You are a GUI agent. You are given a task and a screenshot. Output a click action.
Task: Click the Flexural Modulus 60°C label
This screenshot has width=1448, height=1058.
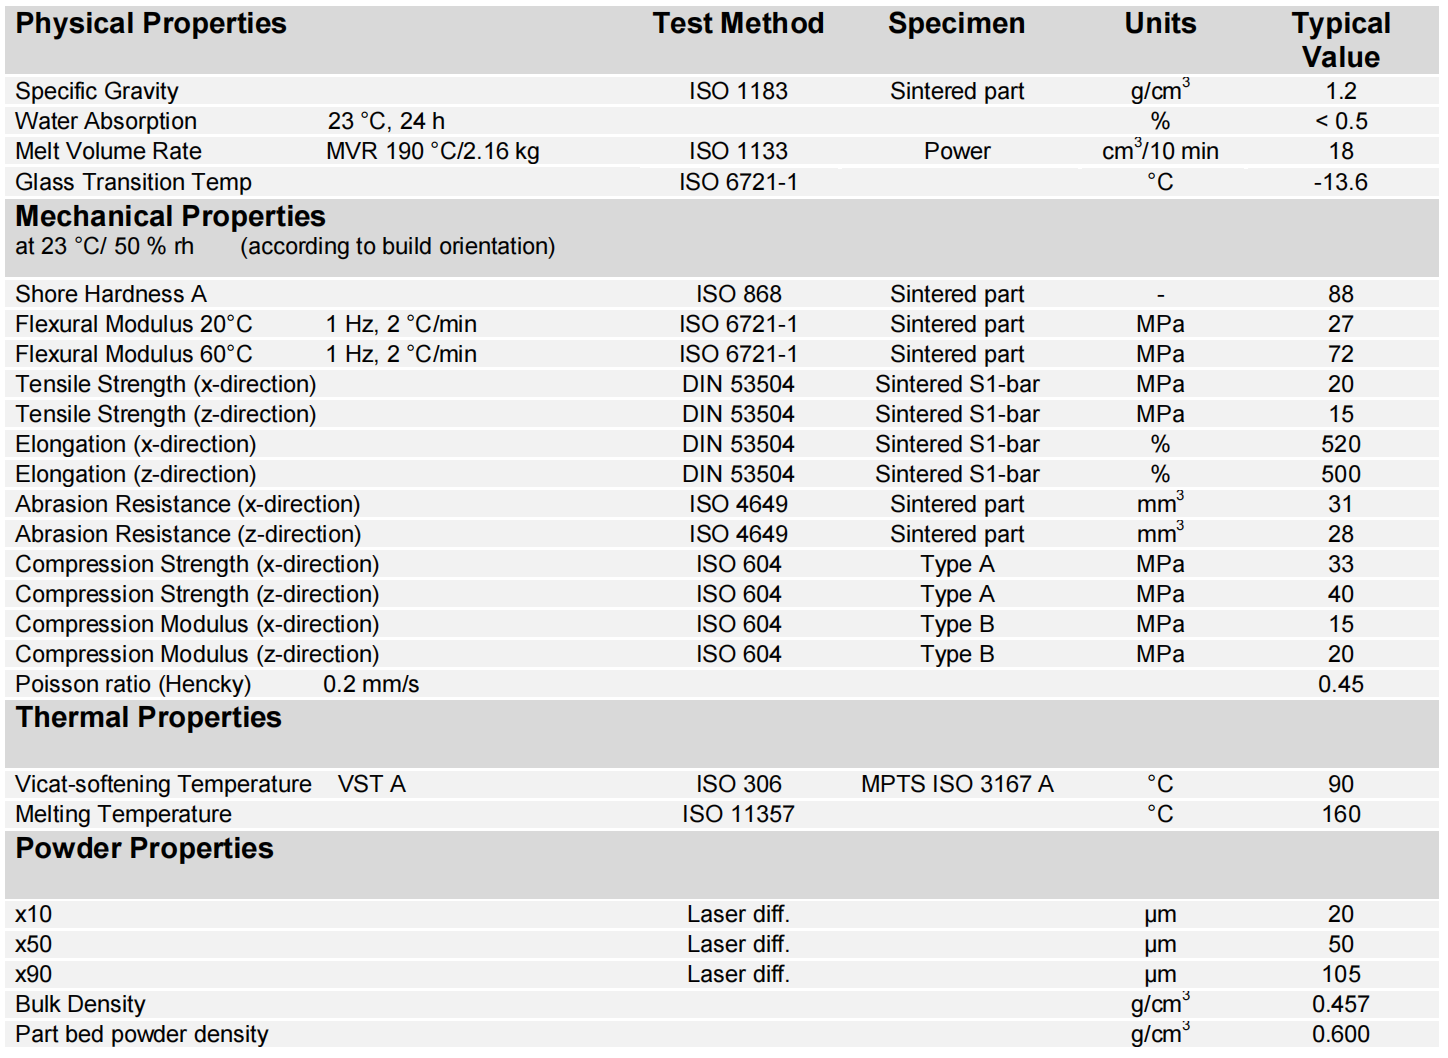pos(134,354)
